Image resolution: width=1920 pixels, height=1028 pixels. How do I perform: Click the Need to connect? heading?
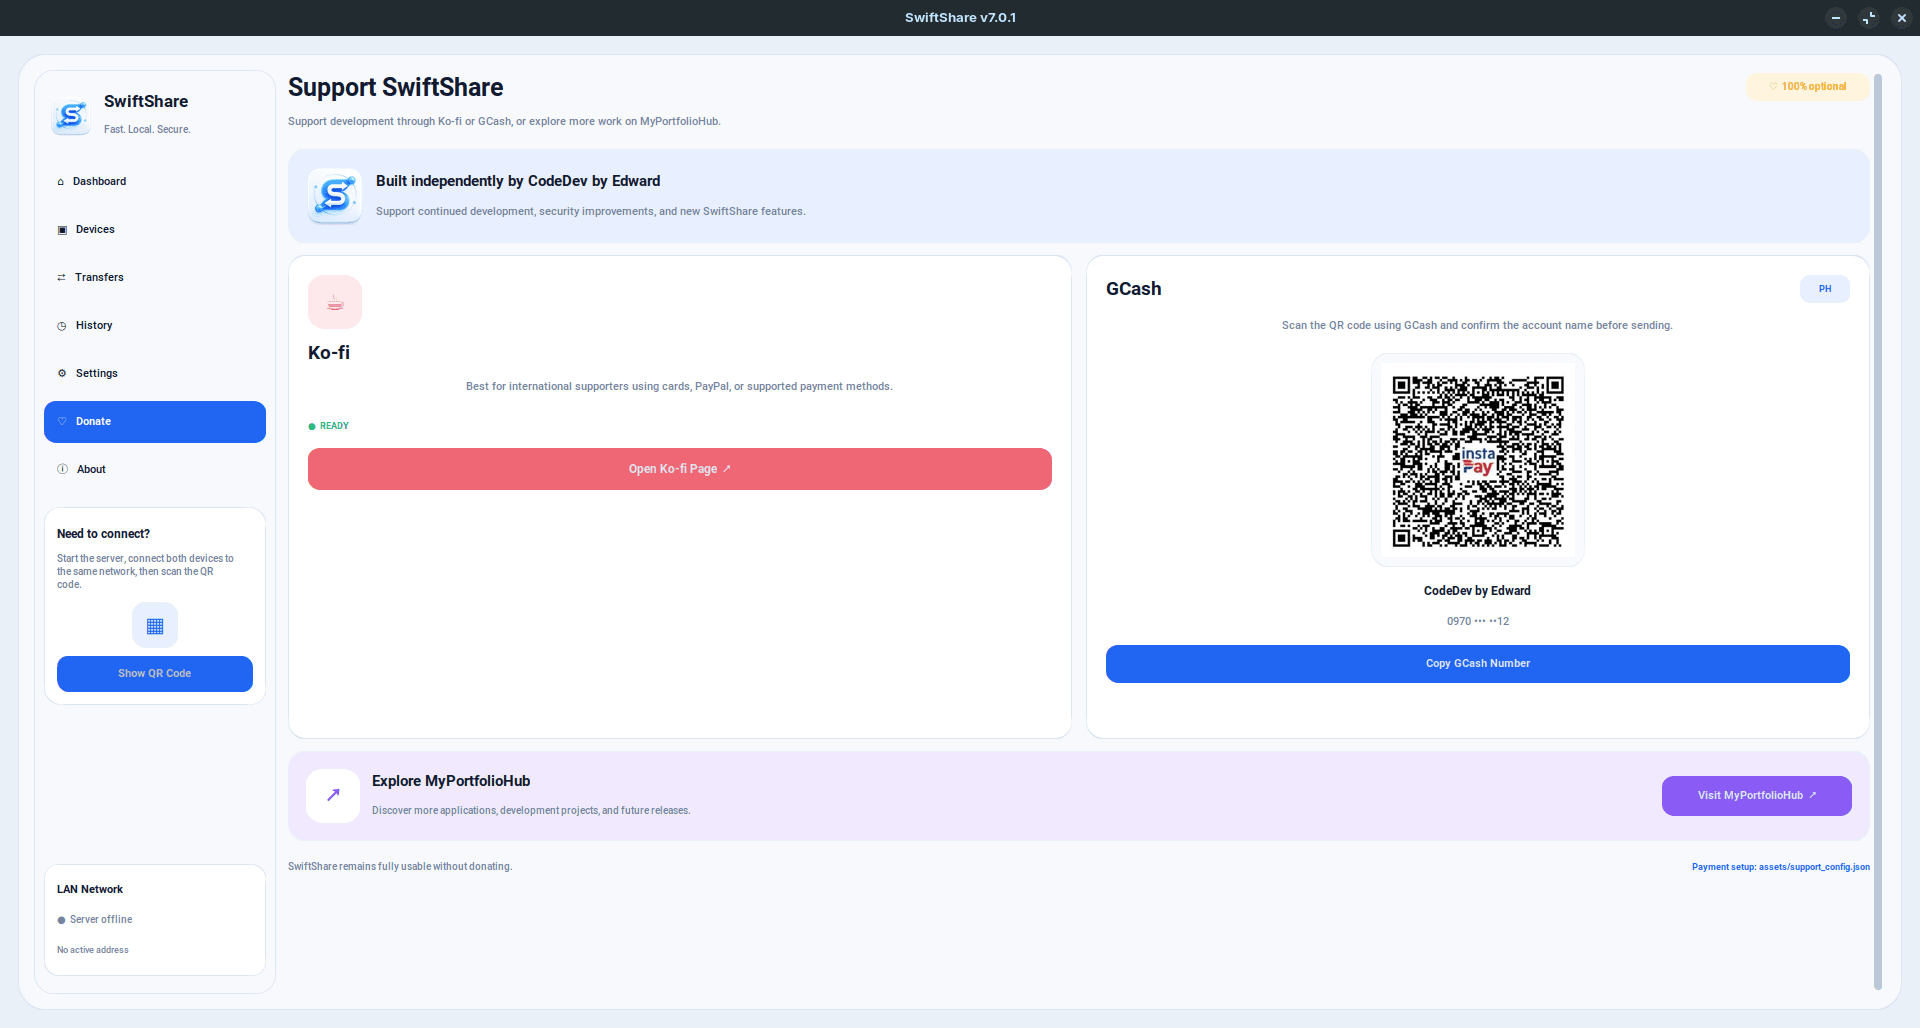tap(104, 534)
